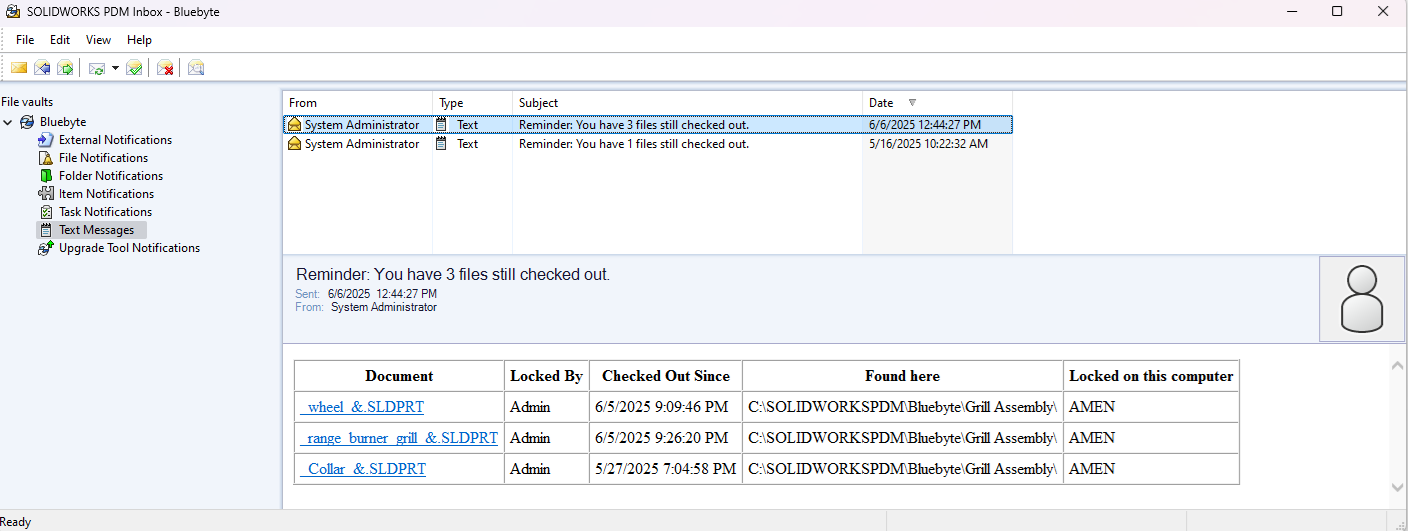Open the File menu
1408x531 pixels.
[25, 40]
